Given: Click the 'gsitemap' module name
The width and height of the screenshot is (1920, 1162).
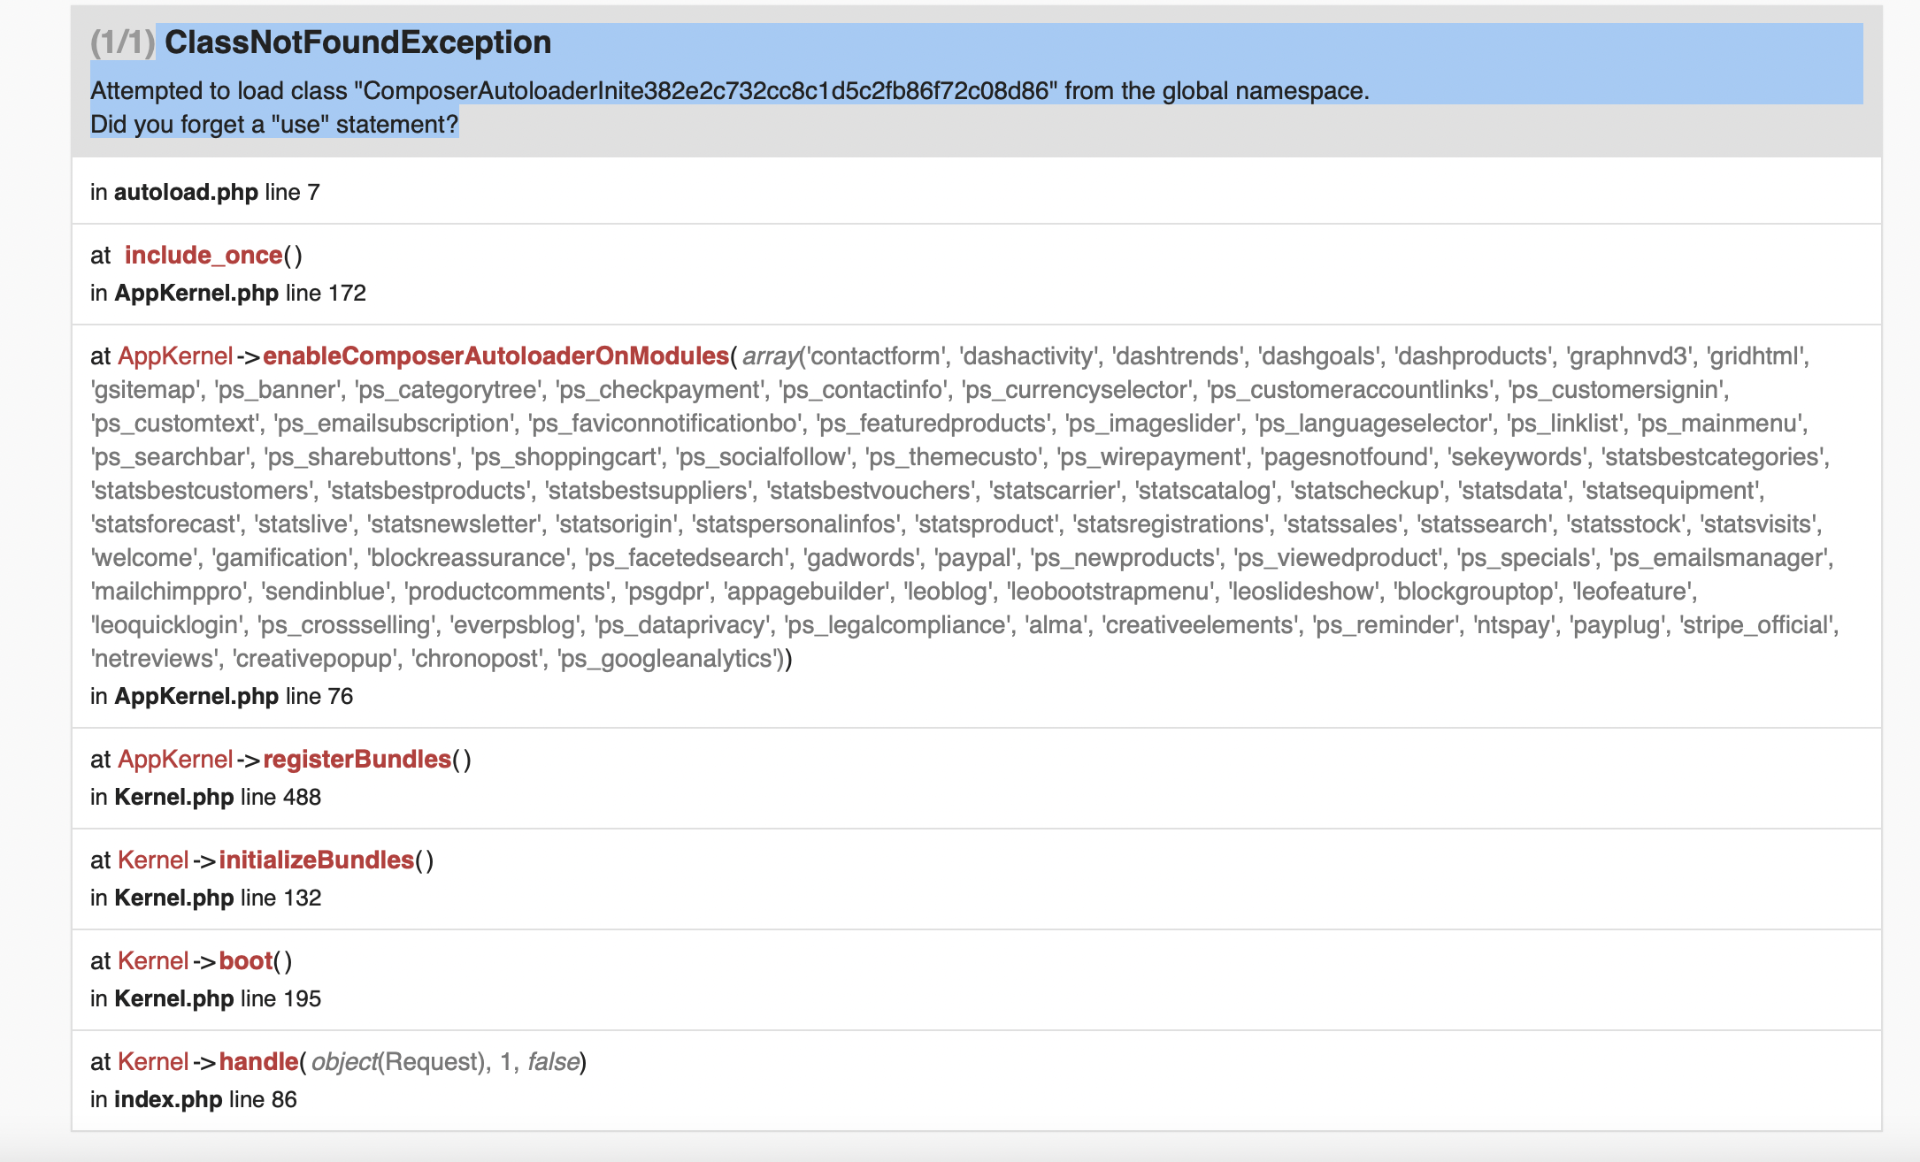Looking at the screenshot, I should [x=144, y=390].
